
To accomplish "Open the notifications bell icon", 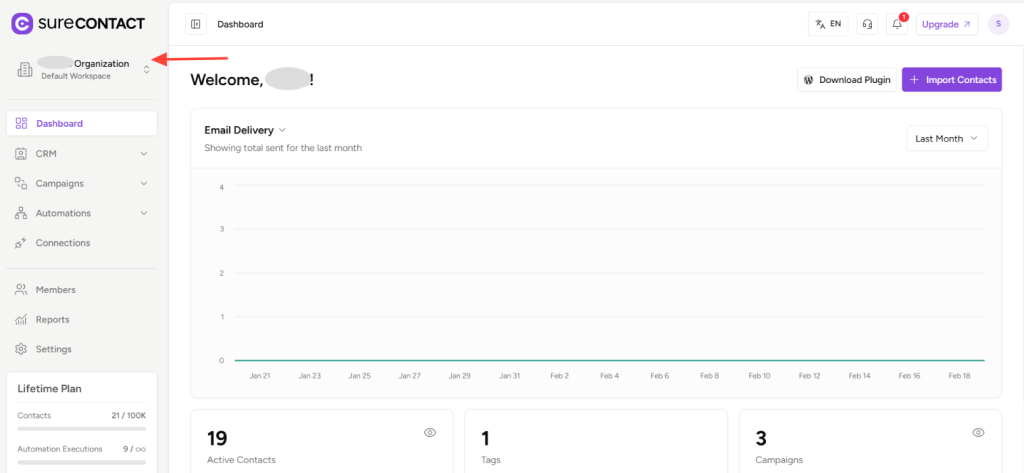I will click(x=897, y=25).
